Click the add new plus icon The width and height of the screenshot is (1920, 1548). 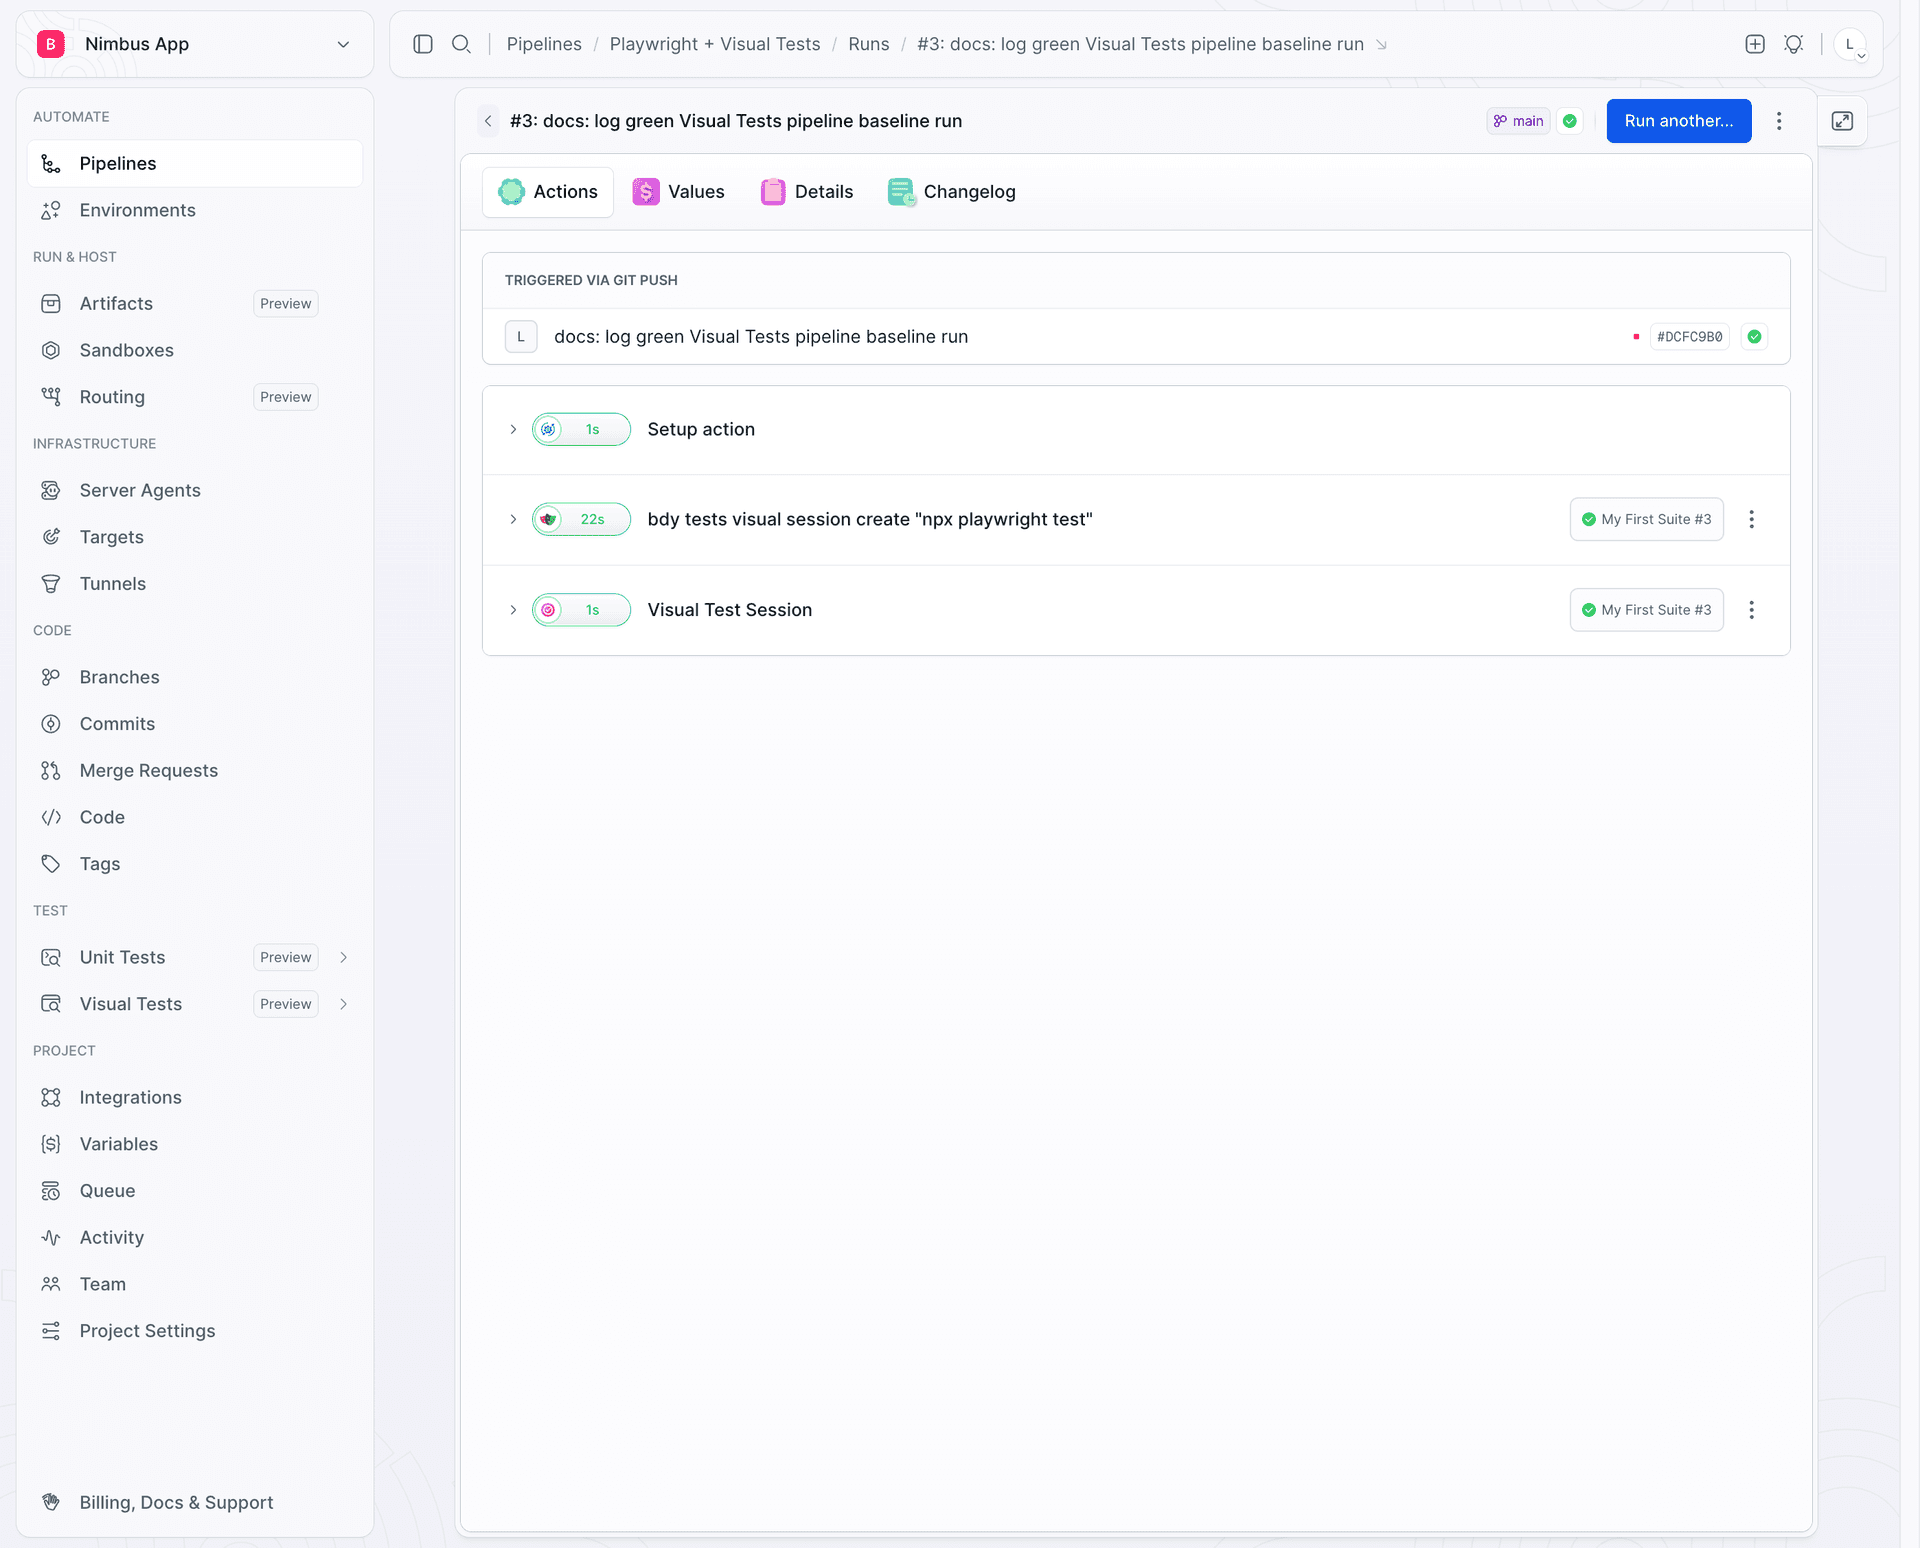pos(1755,44)
